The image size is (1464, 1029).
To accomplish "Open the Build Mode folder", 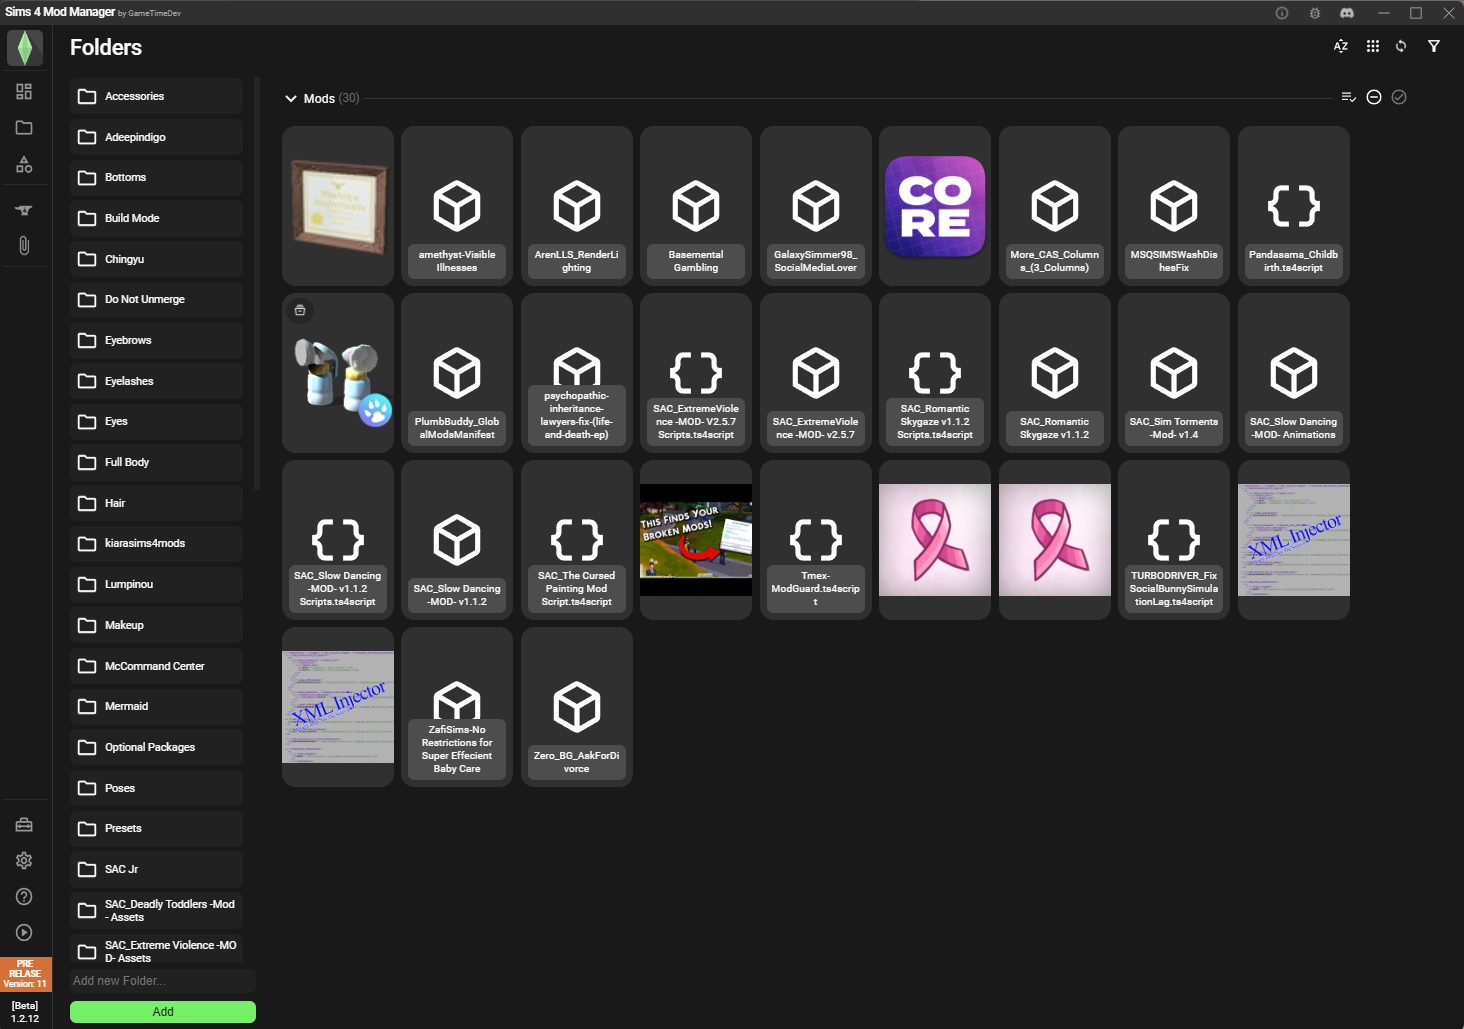I will pyautogui.click(x=157, y=218).
